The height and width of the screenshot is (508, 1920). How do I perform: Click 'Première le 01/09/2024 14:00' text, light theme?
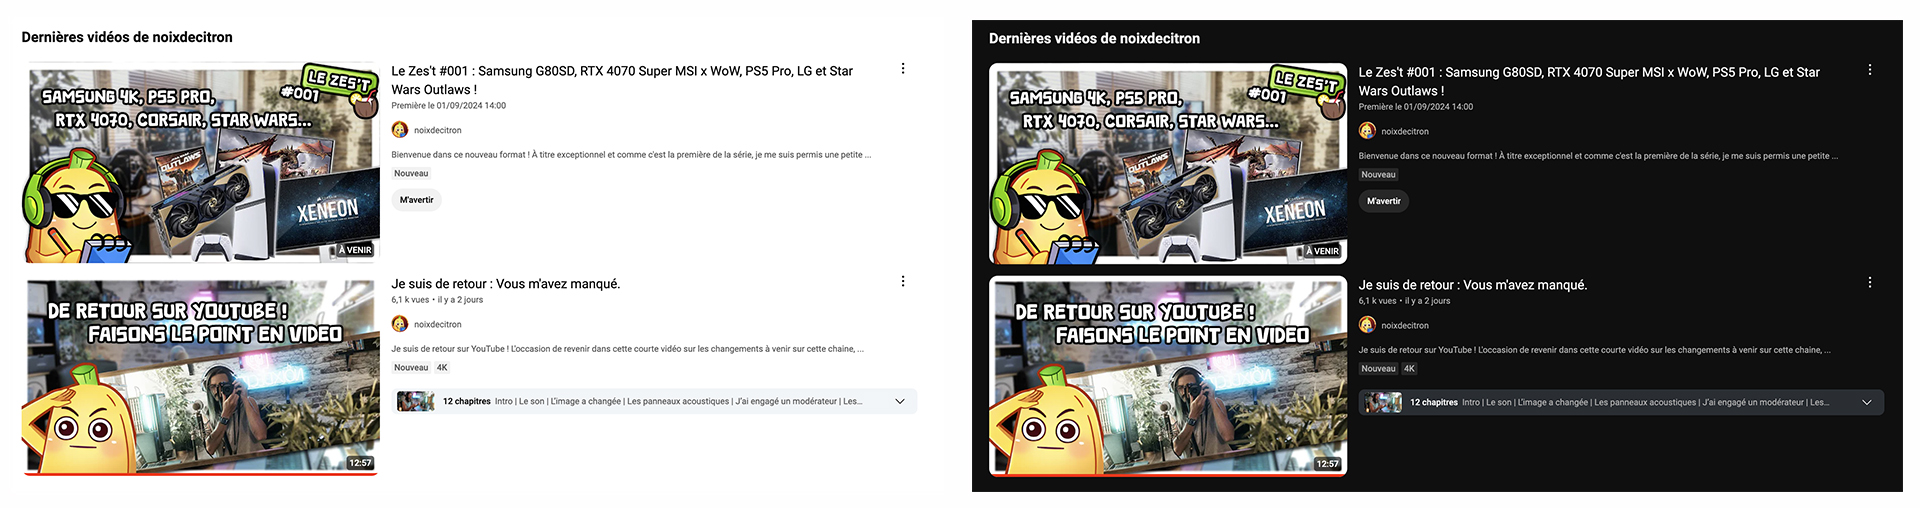pos(449,105)
